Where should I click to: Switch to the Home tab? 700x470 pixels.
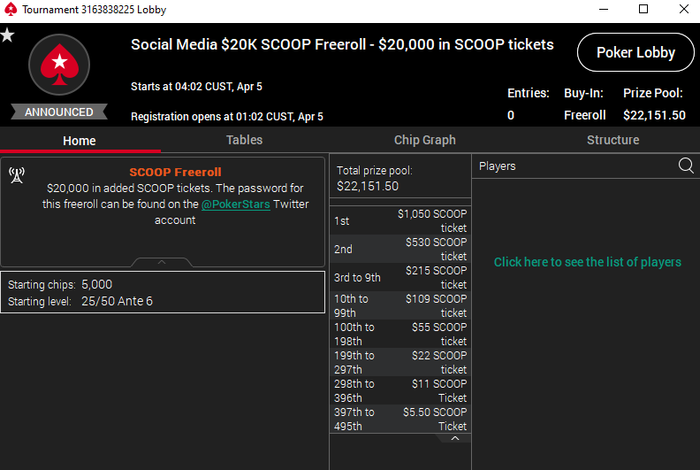[x=79, y=140]
